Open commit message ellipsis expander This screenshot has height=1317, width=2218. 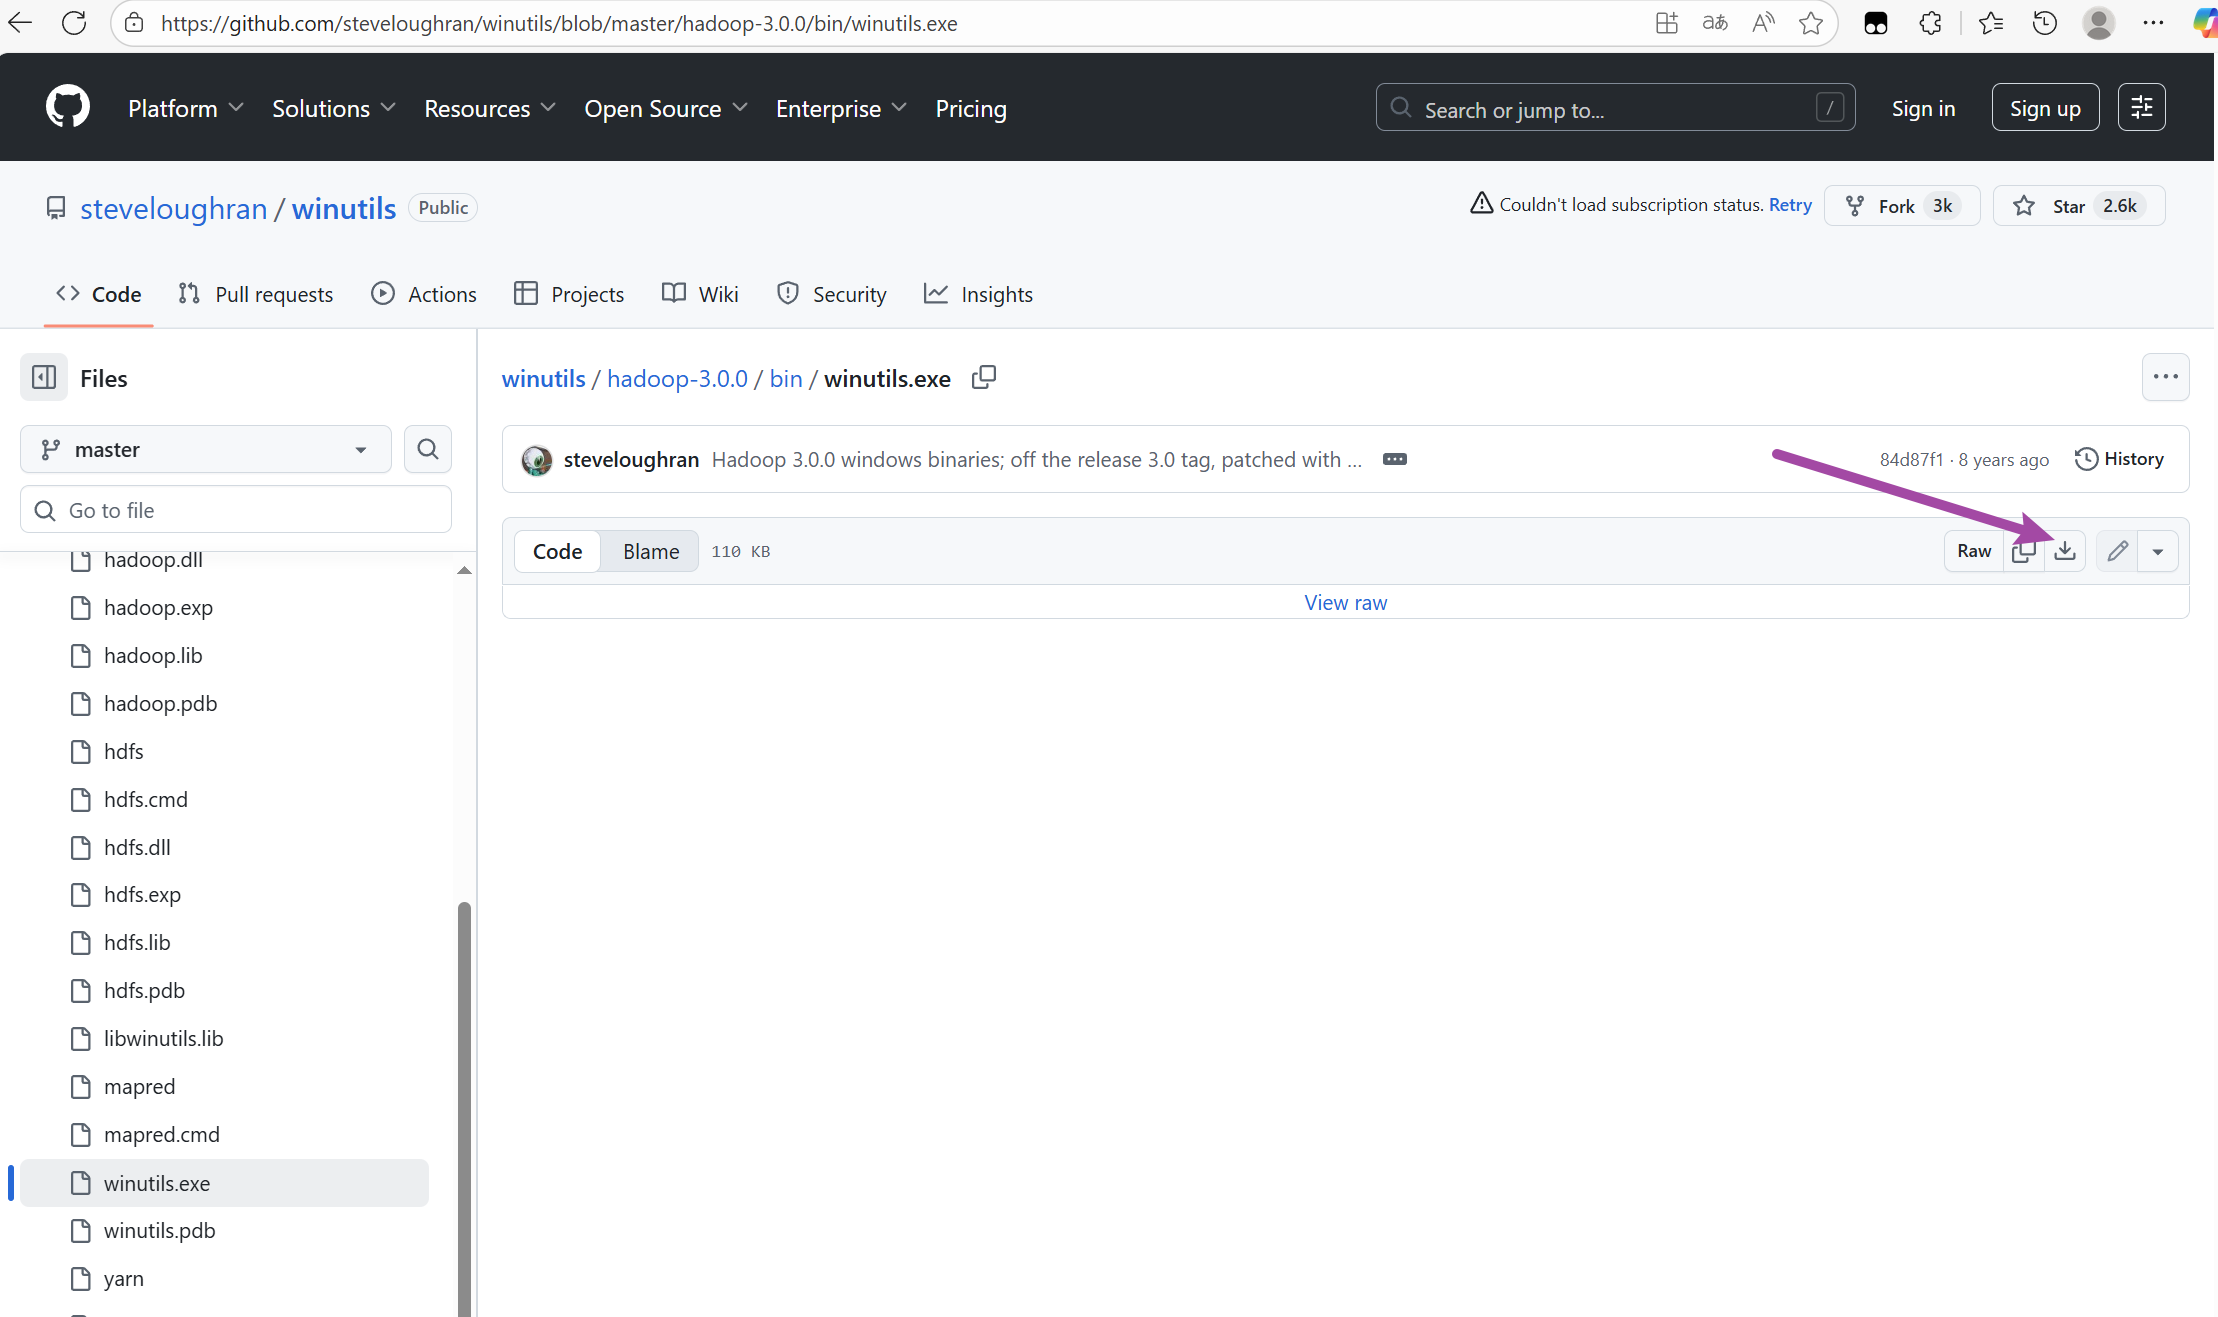click(1394, 459)
